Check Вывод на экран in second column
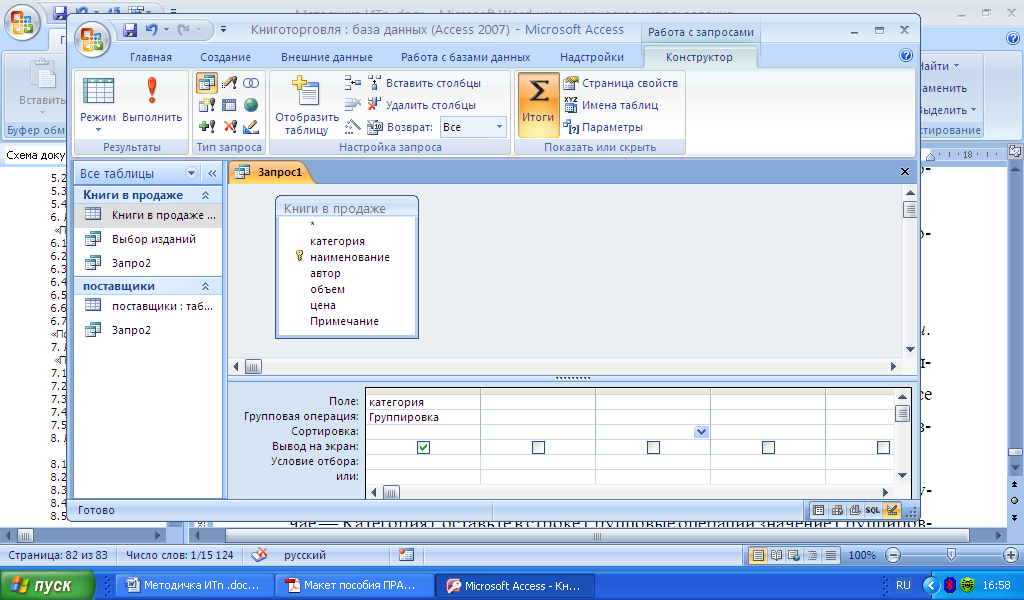The width and height of the screenshot is (1024, 600). [538, 447]
